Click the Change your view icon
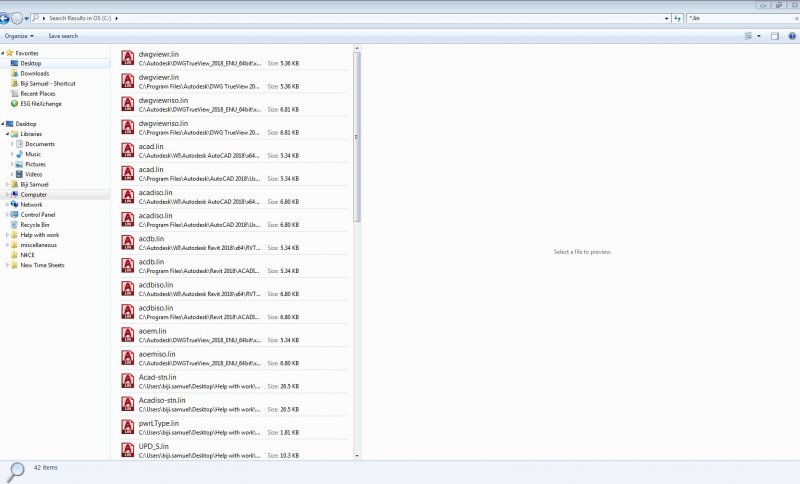This screenshot has width=800, height=484. coord(748,36)
